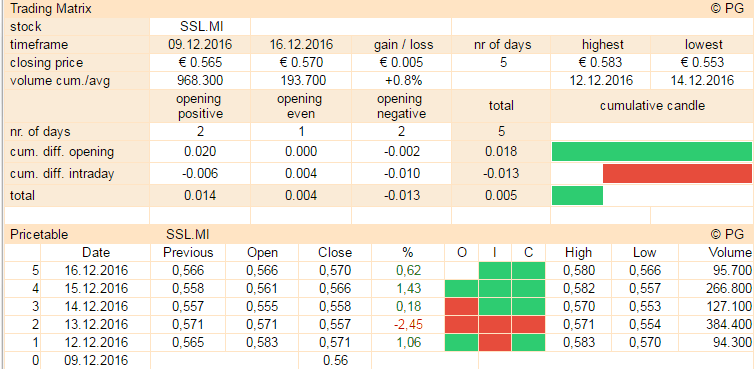Screen dimensions: 754x369
Task: Click the Close column header in Pricetable
Action: [x=335, y=253]
